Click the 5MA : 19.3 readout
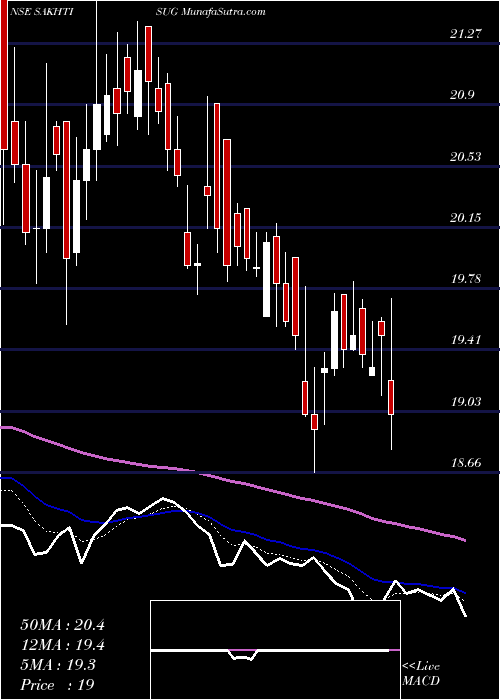This screenshot has height=700, width=500. pyautogui.click(x=57, y=665)
